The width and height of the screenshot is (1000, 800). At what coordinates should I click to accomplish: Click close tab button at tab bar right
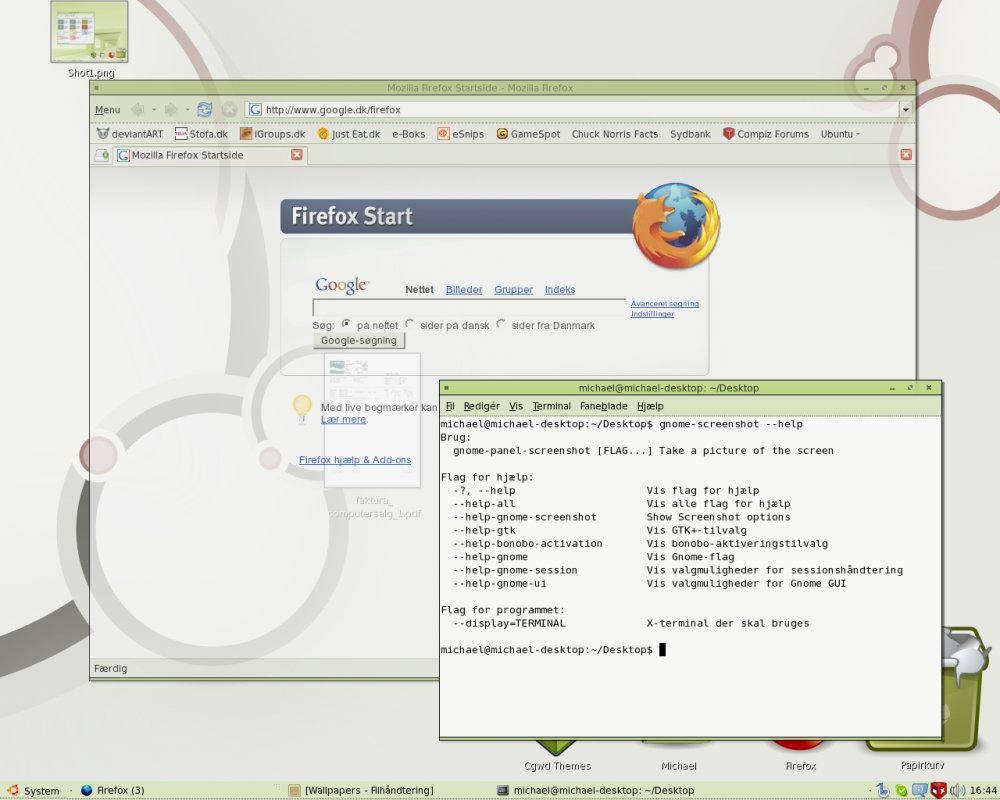point(906,155)
